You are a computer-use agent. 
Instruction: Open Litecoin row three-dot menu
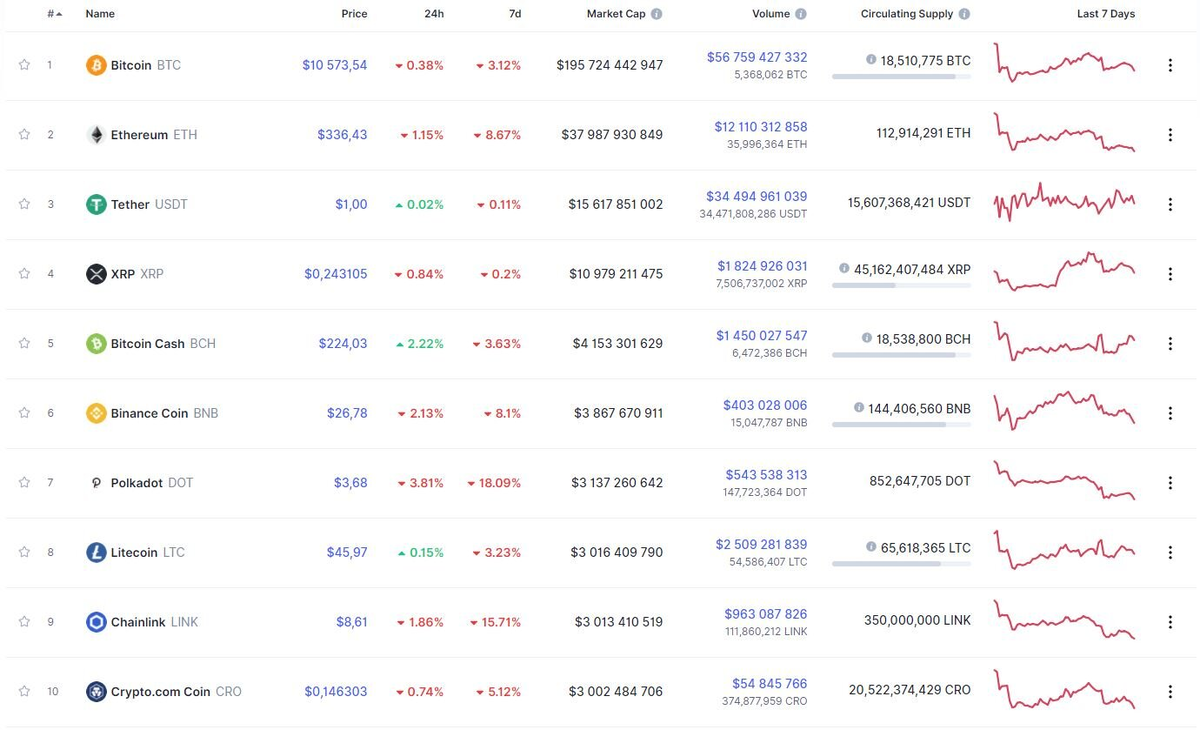pyautogui.click(x=1170, y=552)
